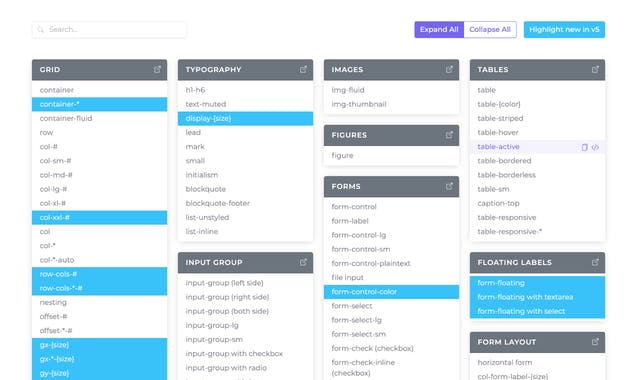
Task: Open Forms section external link icon
Action: 450,186
